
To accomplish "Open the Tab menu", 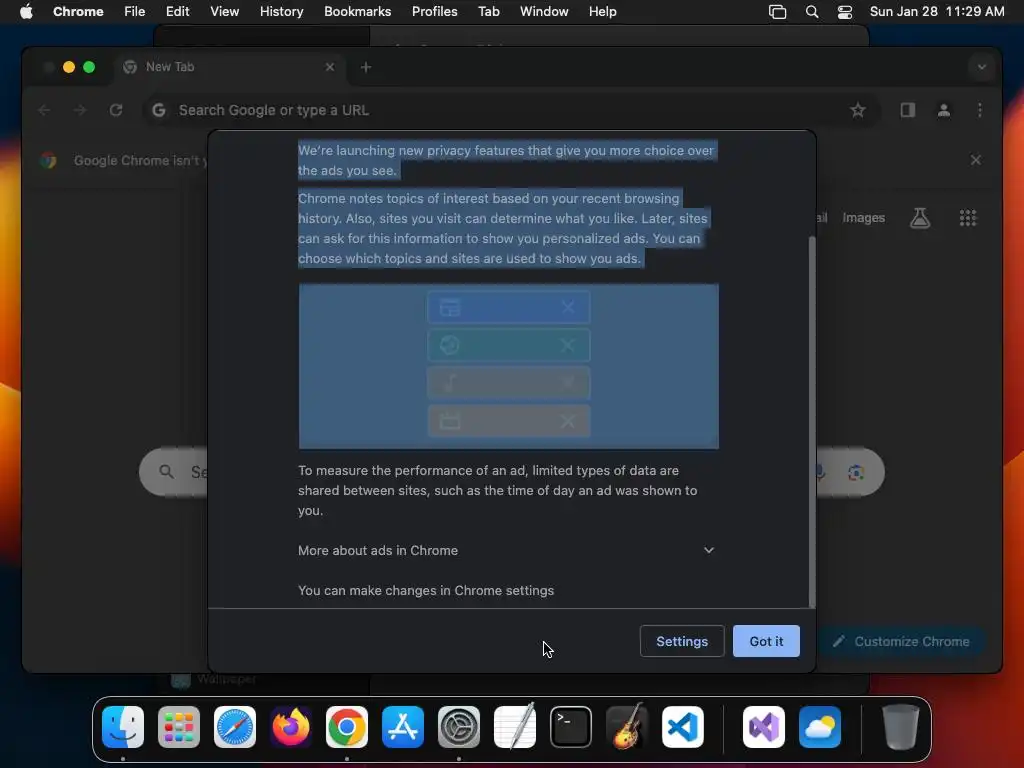I will (x=488, y=12).
